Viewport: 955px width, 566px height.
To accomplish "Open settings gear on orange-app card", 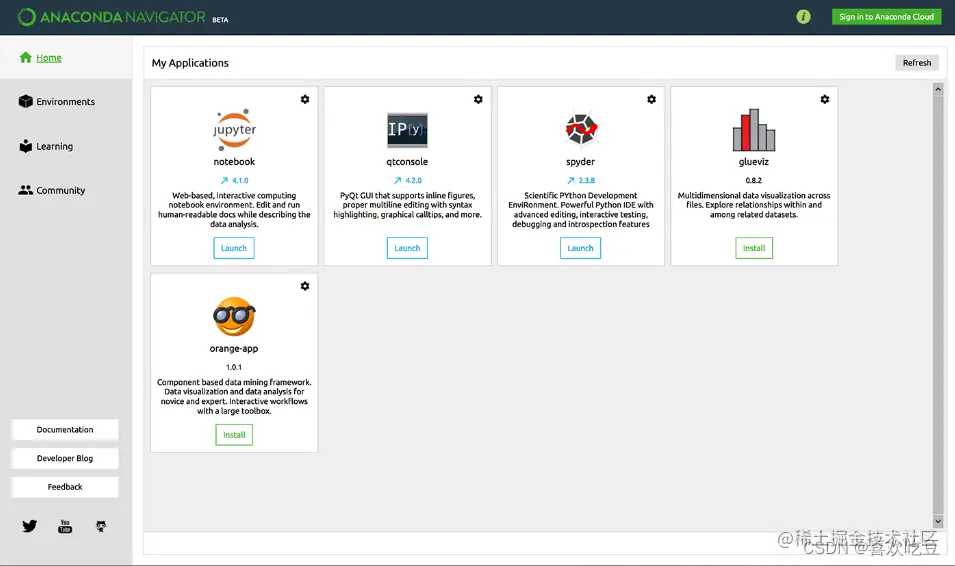I will point(305,286).
